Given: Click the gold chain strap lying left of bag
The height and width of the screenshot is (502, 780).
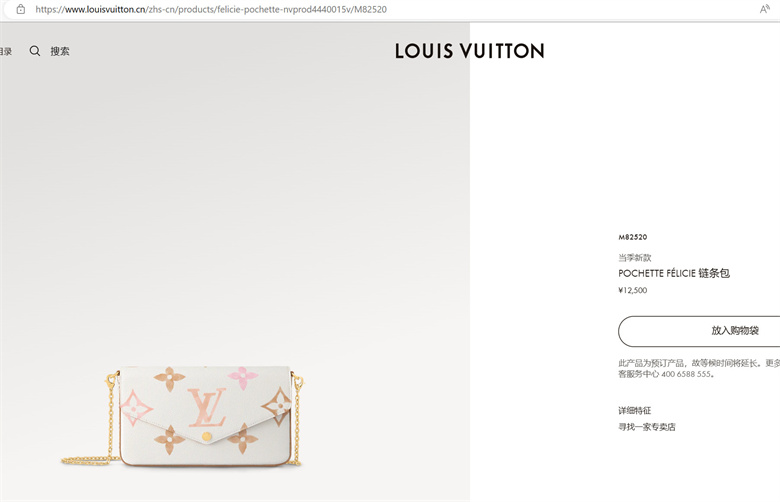Looking at the screenshot, I should 90,461.
